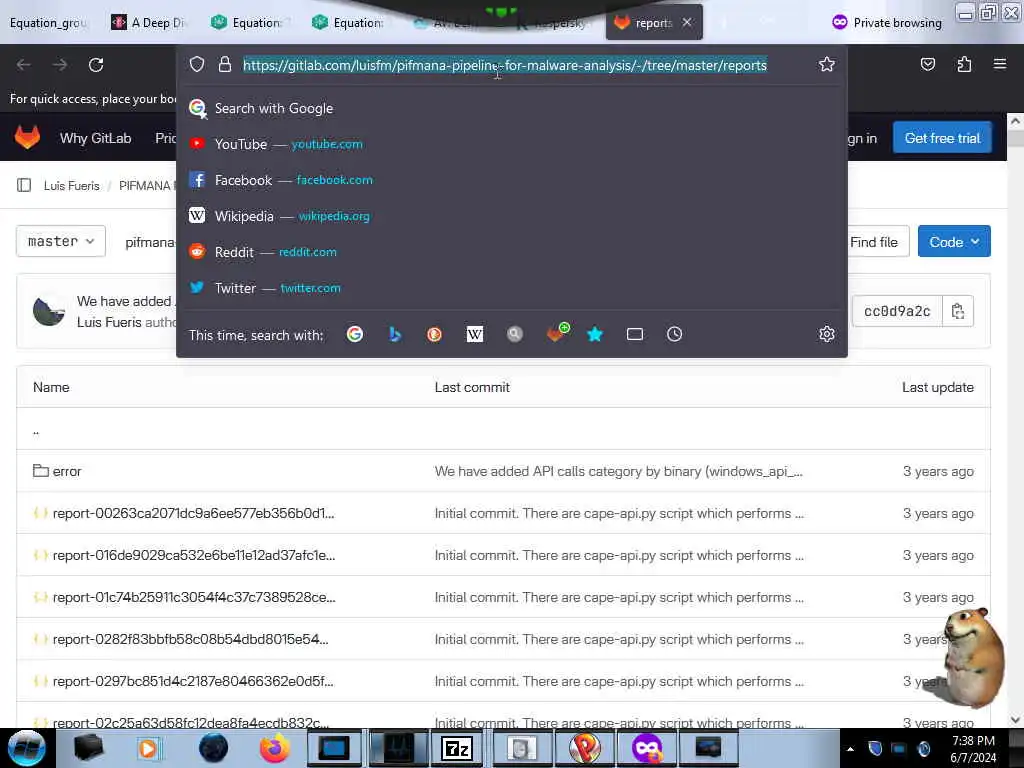1024x768 pixels.
Task: Go to parent directory .. row
Action: (503, 429)
